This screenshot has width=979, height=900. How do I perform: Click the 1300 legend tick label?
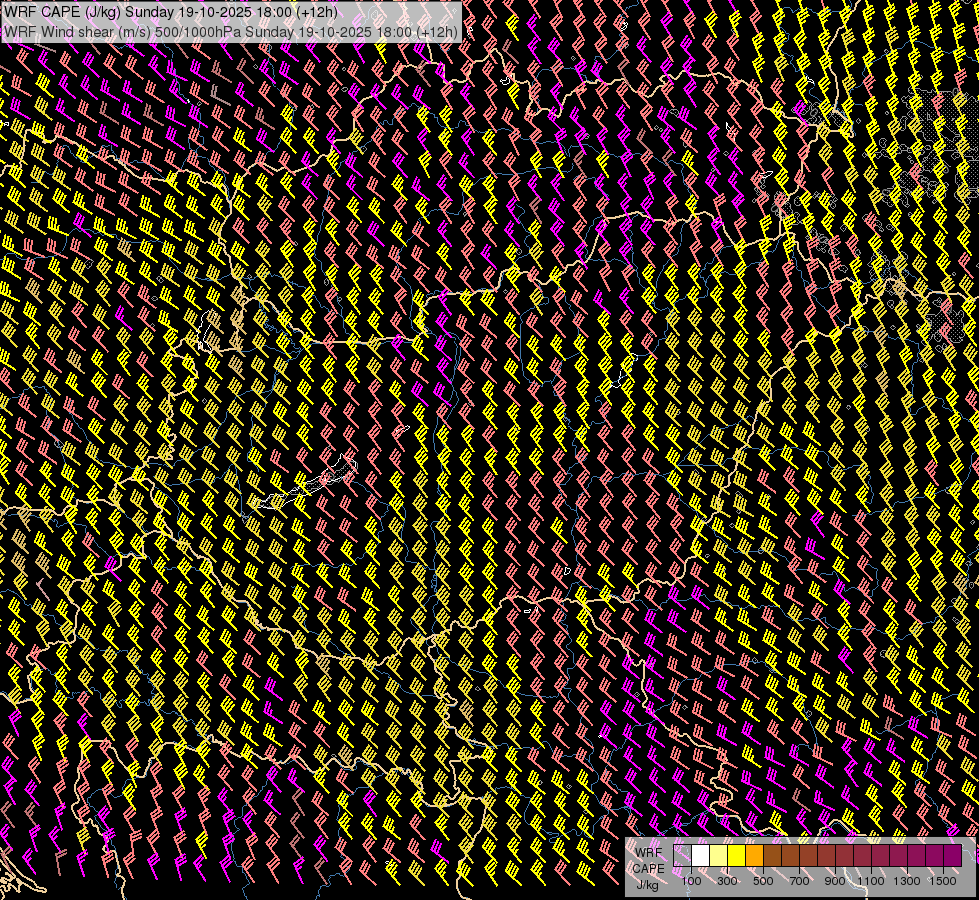point(907,881)
